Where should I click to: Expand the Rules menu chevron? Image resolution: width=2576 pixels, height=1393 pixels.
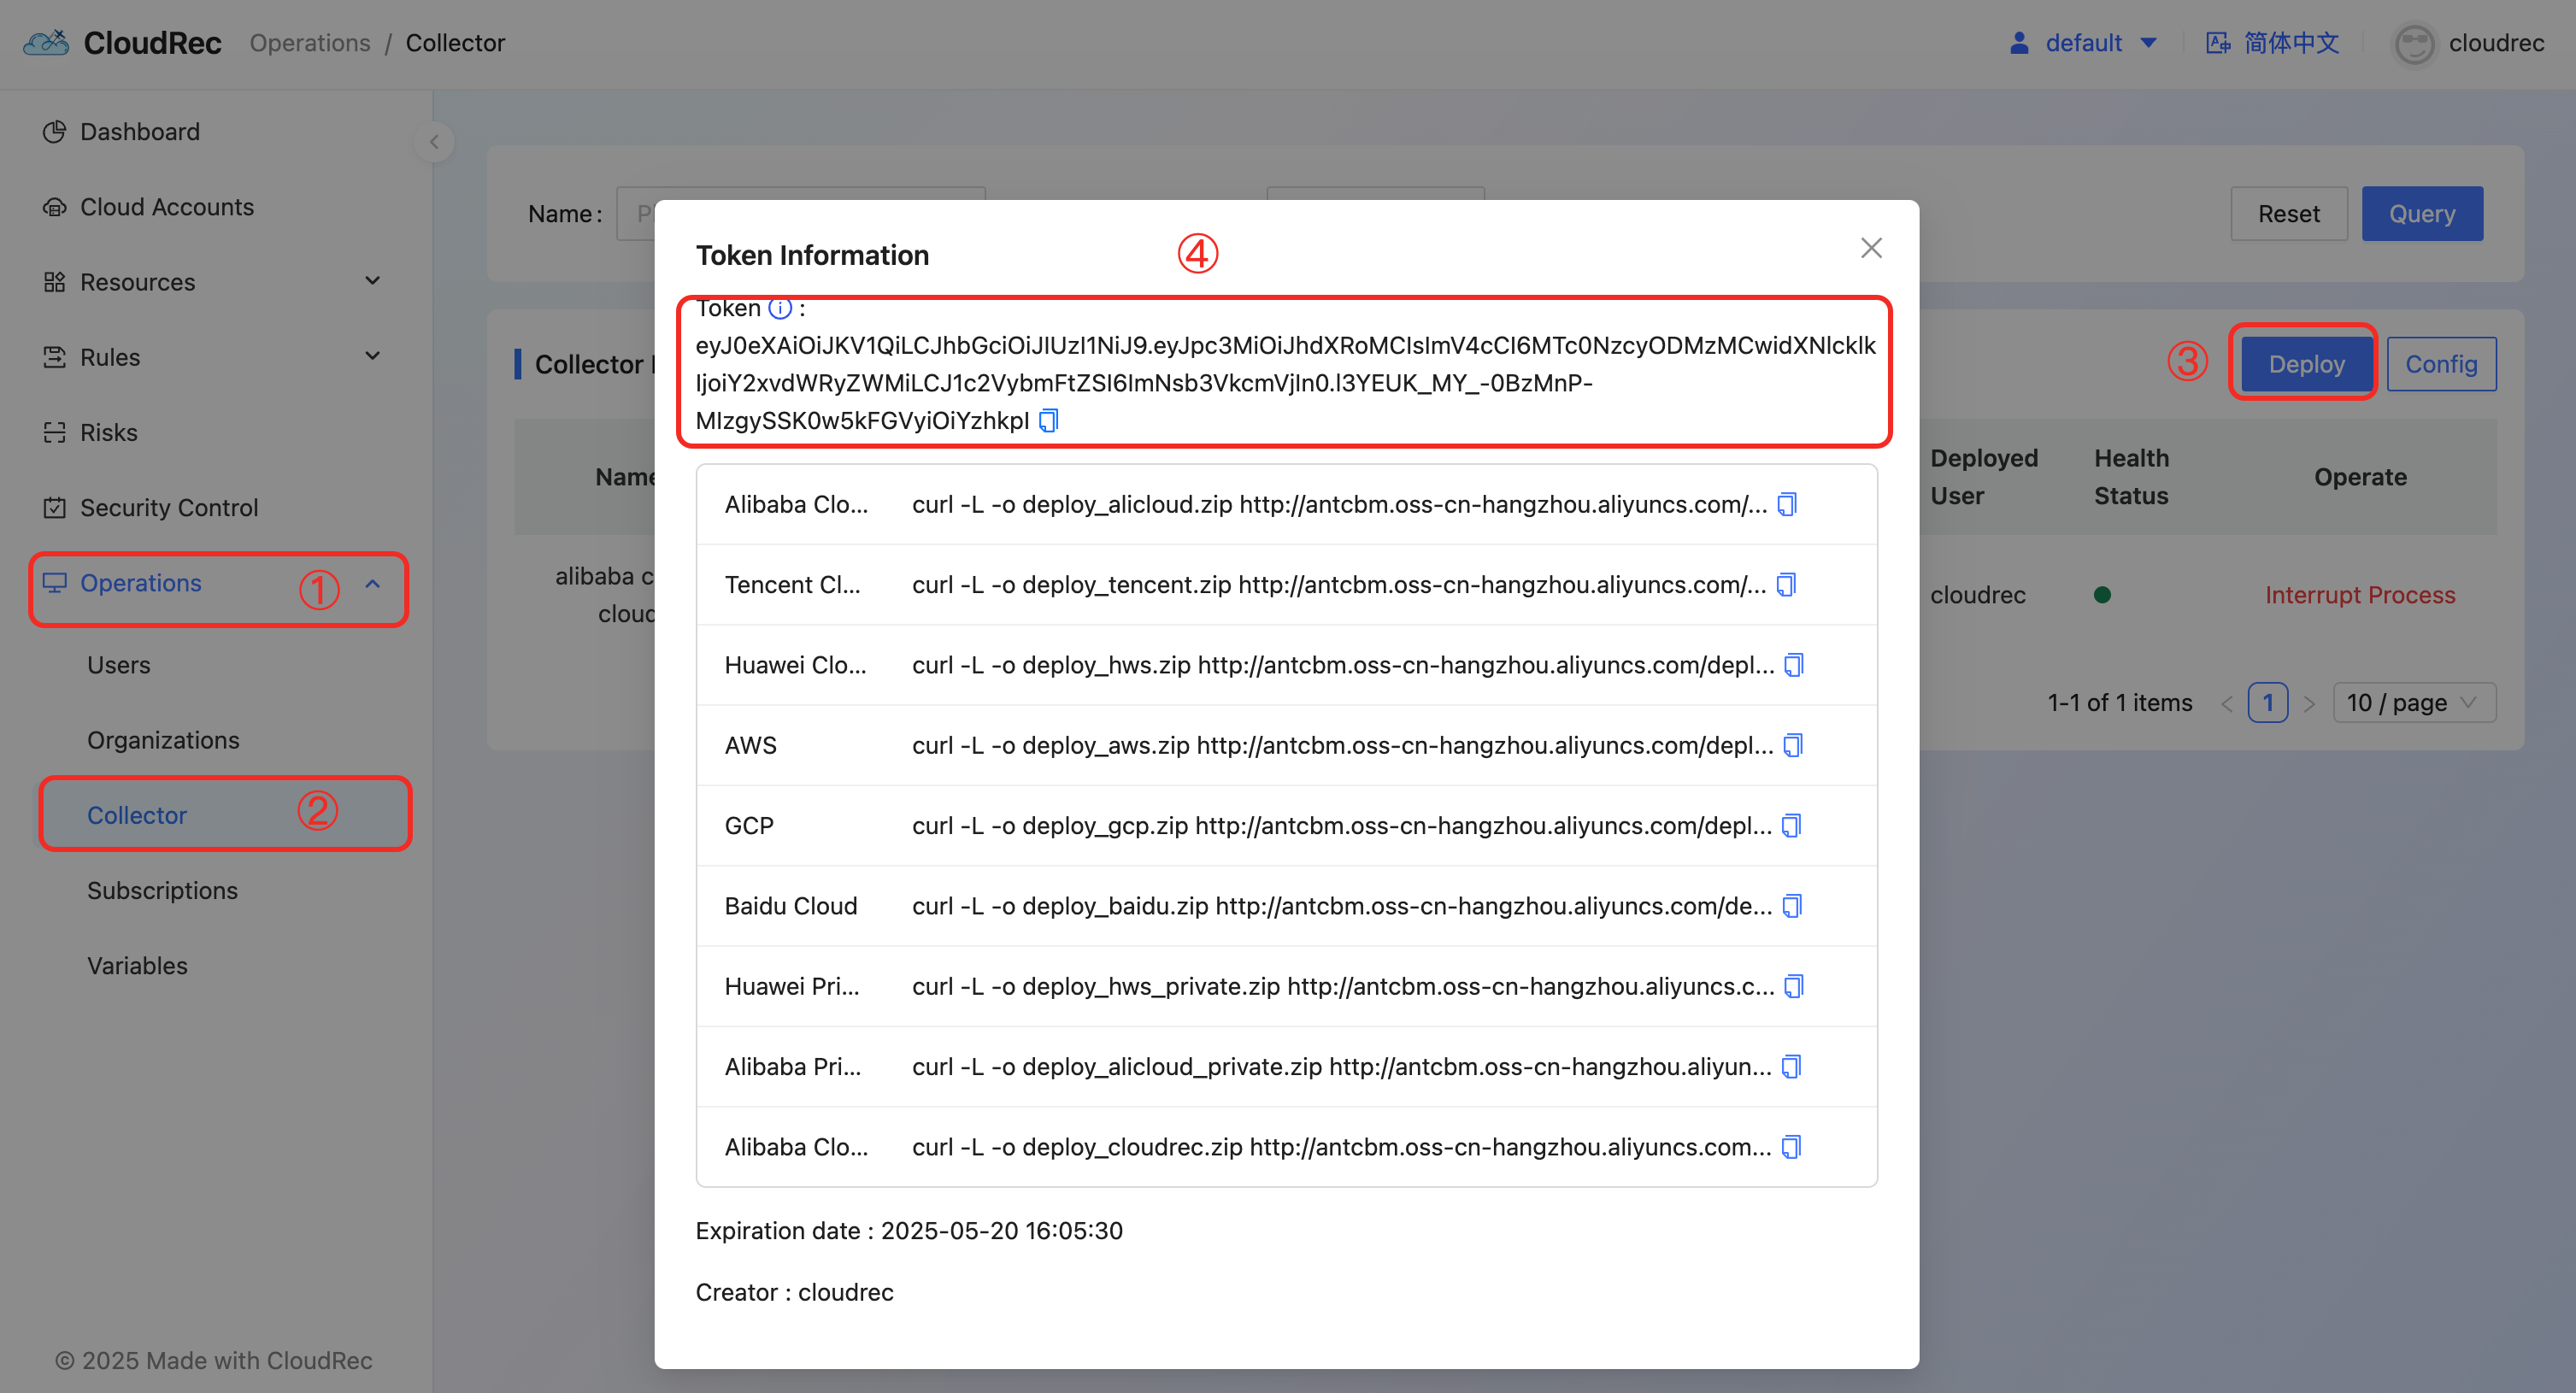click(x=373, y=356)
